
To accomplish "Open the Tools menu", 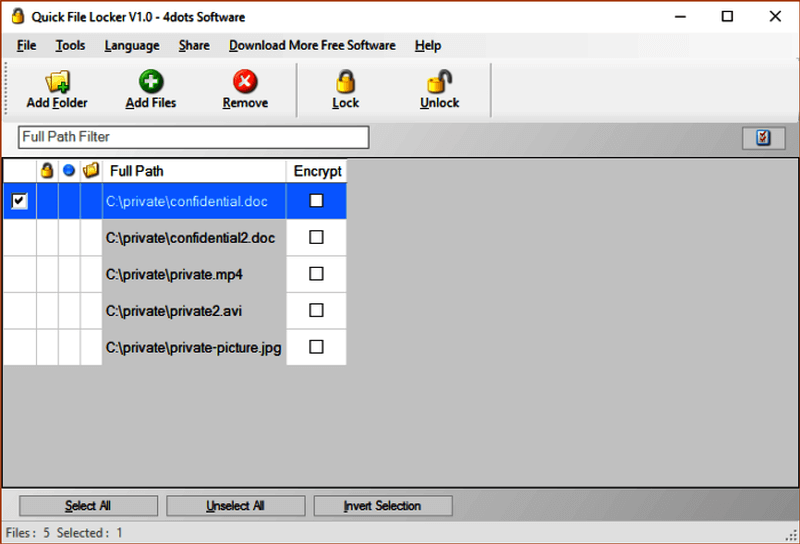I will point(70,46).
